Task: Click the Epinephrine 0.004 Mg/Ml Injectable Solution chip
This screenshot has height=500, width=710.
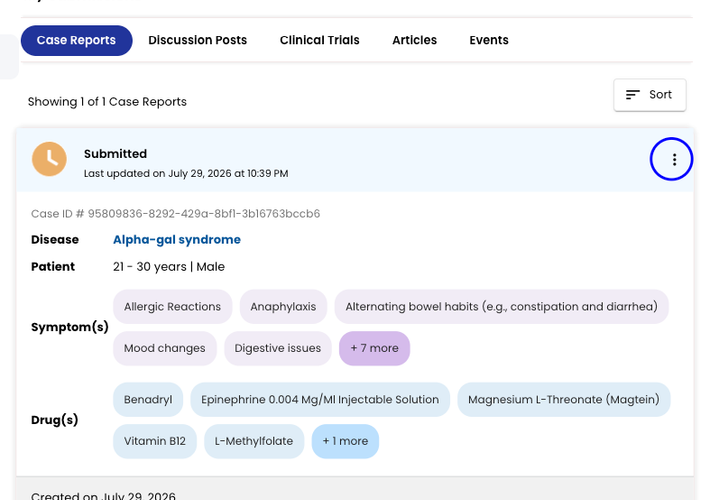Action: pos(320,399)
